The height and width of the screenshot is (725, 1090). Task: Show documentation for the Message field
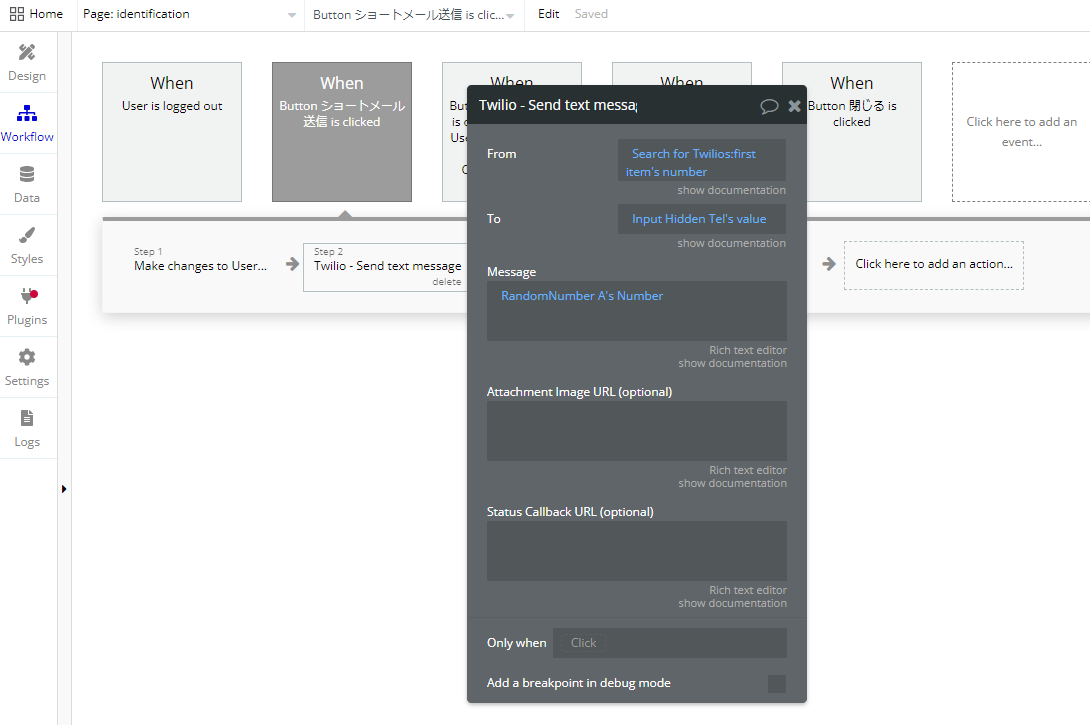(x=733, y=364)
